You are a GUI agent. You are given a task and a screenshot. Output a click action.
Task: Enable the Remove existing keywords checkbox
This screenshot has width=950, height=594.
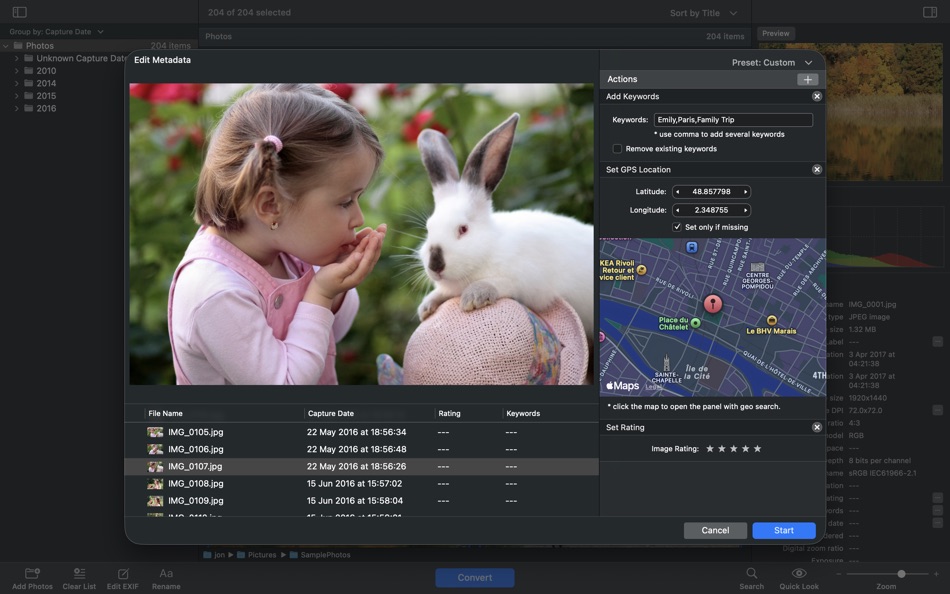(617, 147)
